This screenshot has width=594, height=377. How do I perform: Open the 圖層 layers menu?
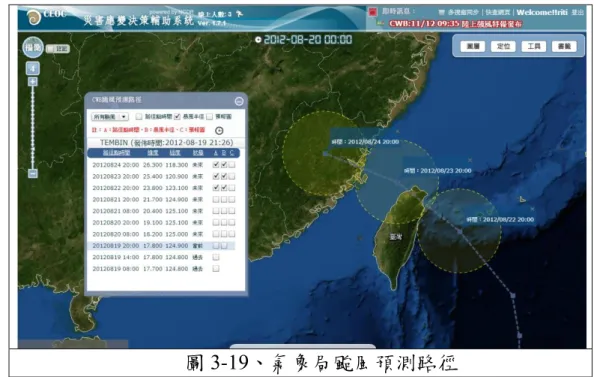(x=473, y=46)
